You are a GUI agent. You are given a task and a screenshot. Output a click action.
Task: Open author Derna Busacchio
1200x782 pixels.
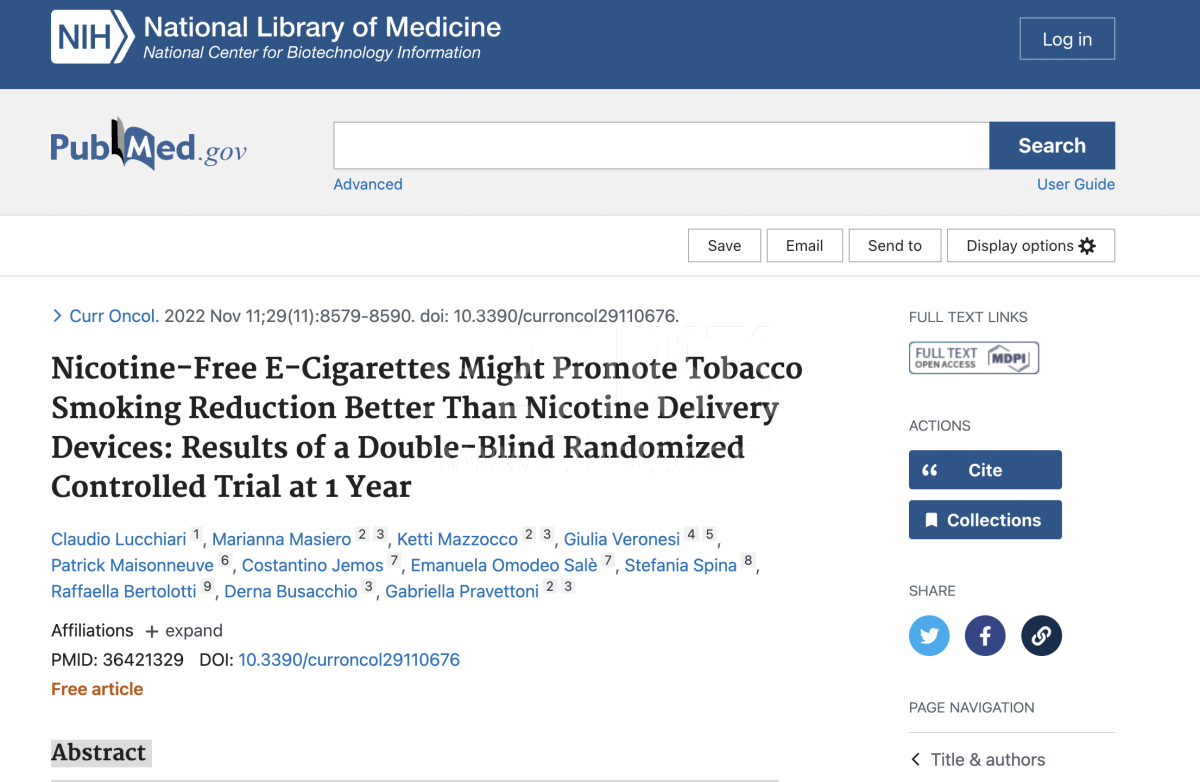click(291, 591)
